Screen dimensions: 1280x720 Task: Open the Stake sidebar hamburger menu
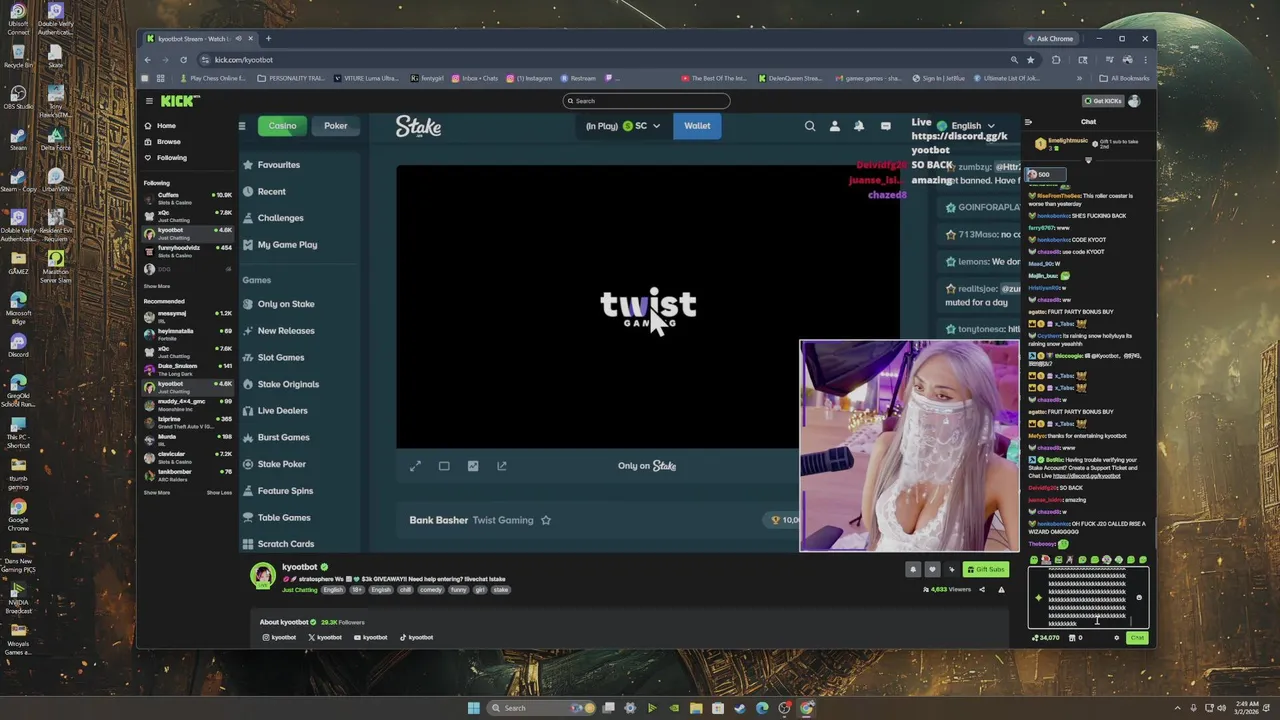click(242, 126)
